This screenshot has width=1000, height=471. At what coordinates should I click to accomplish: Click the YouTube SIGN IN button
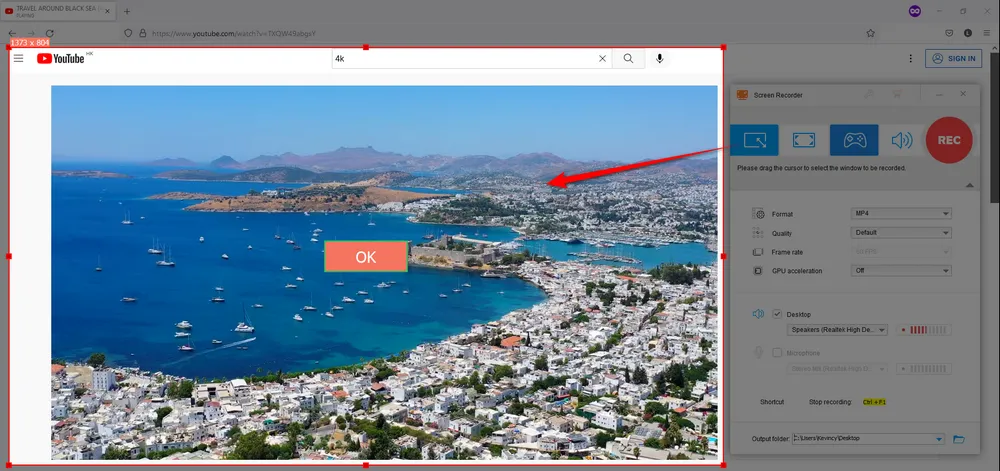(953, 59)
